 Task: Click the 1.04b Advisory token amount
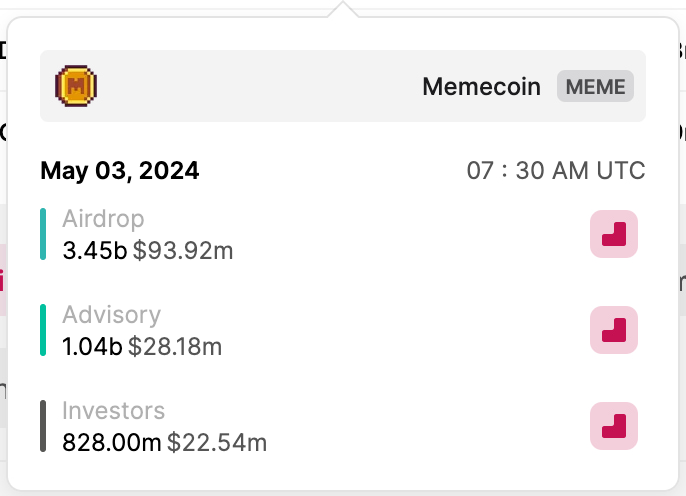(x=92, y=346)
